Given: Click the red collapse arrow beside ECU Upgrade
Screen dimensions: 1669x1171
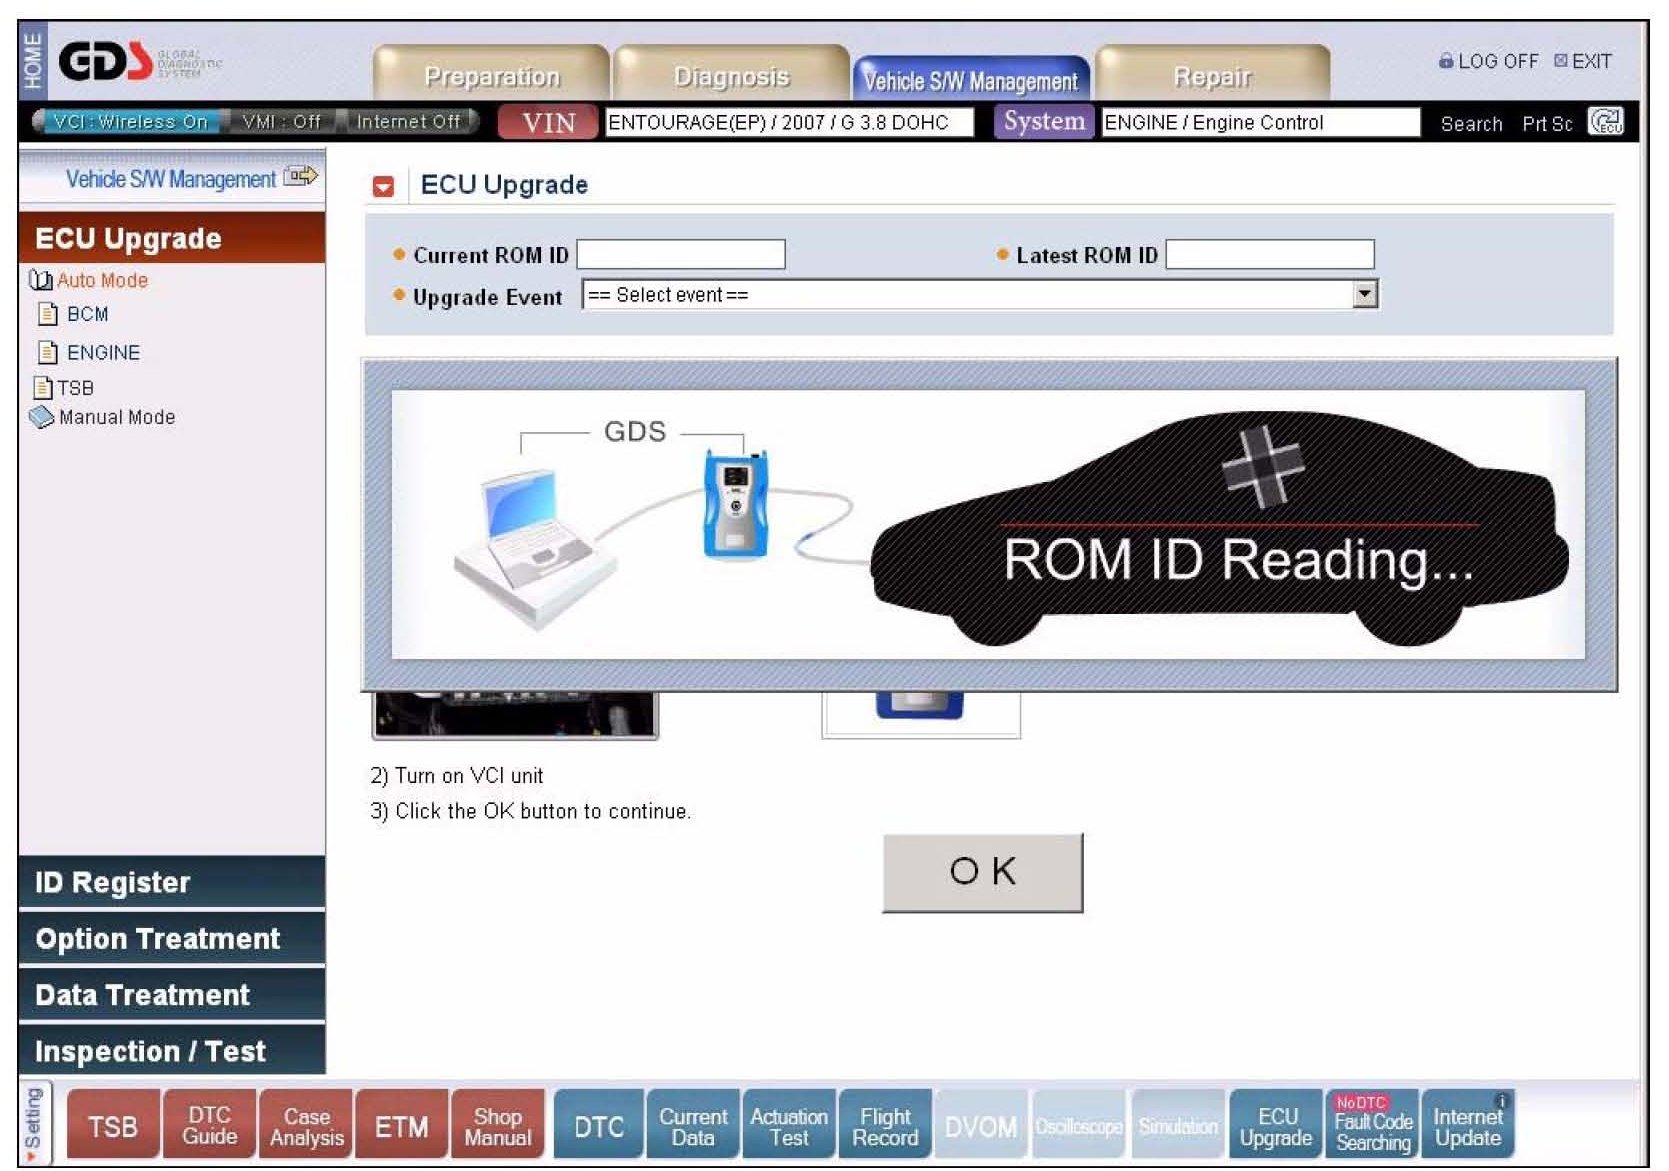Looking at the screenshot, I should [x=383, y=187].
